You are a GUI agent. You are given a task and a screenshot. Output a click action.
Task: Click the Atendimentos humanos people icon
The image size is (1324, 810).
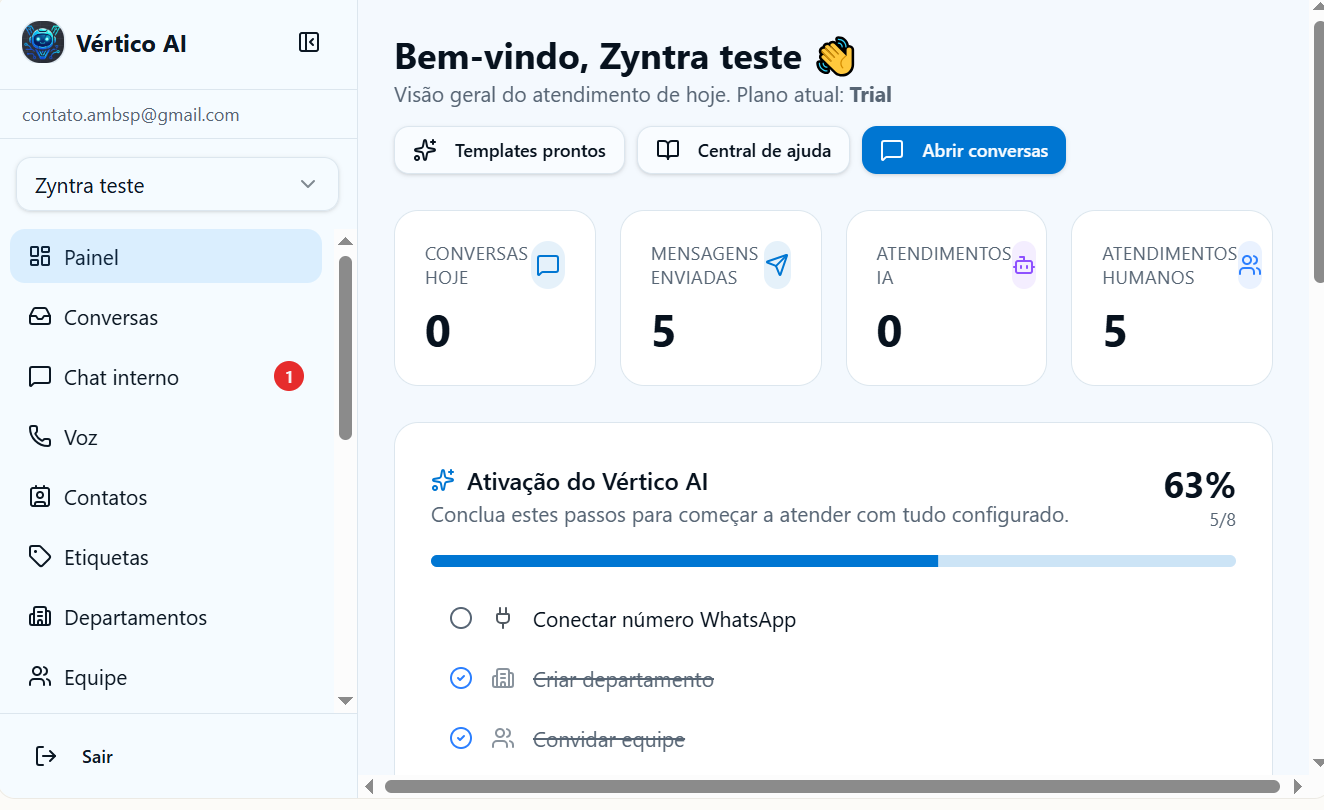[1250, 265]
